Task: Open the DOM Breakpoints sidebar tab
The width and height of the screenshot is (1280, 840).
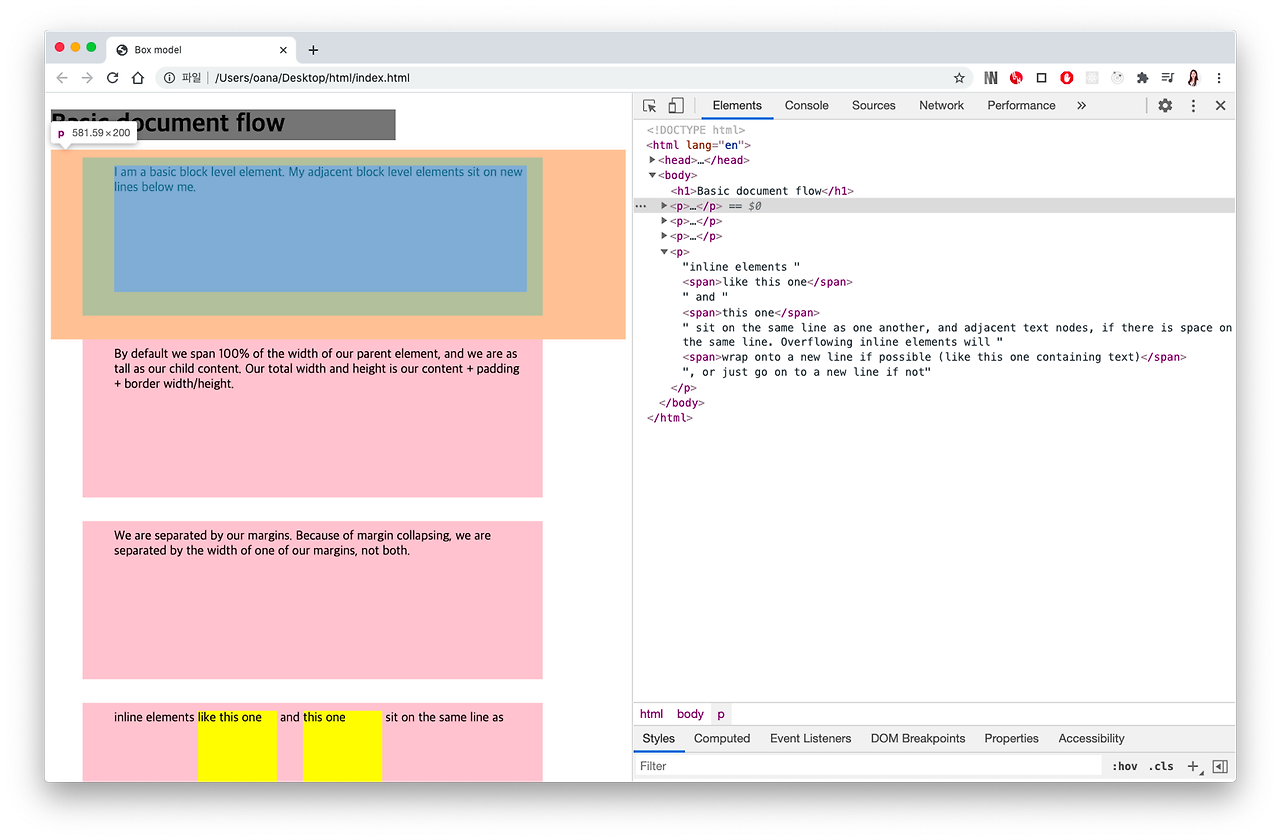Action: pos(918,739)
